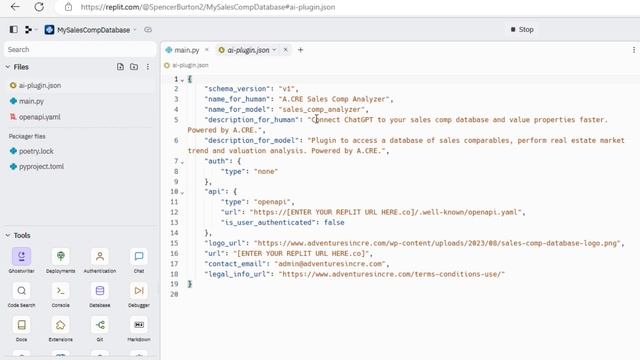Screen dimensions: 640x360
Task: Click the contact email admin@adventuresincre.com
Action: tap(330, 264)
